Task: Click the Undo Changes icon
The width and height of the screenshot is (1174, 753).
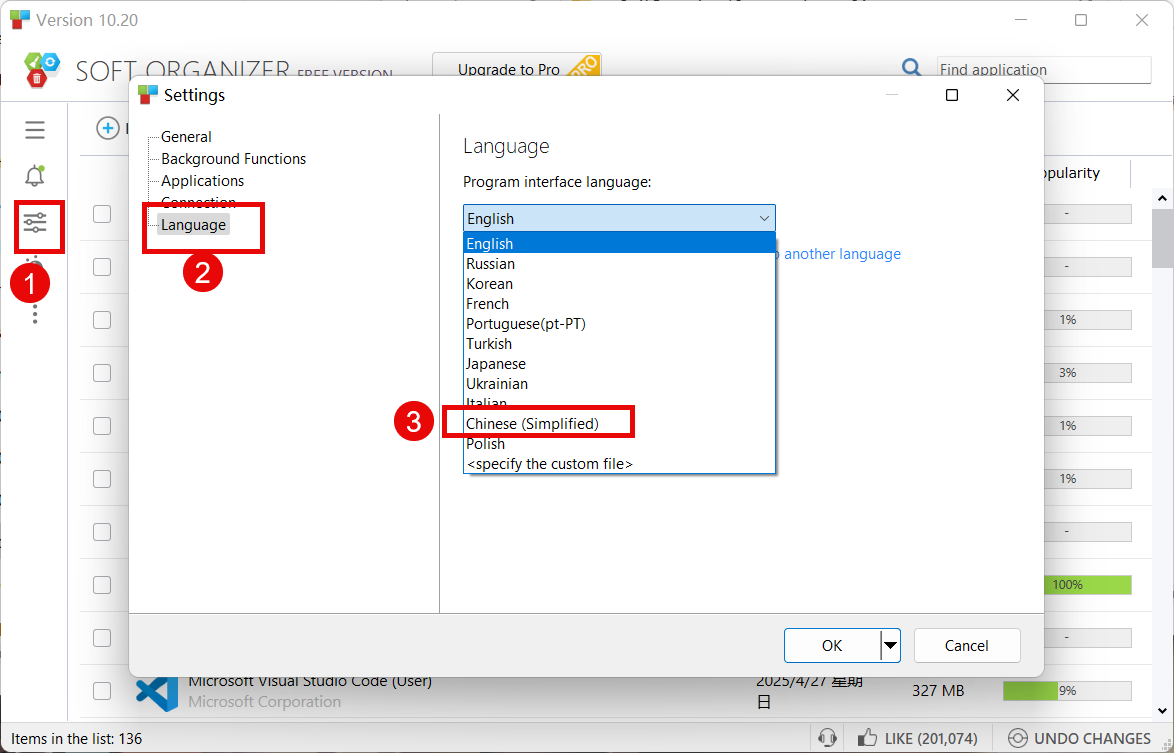Action: (x=1017, y=738)
